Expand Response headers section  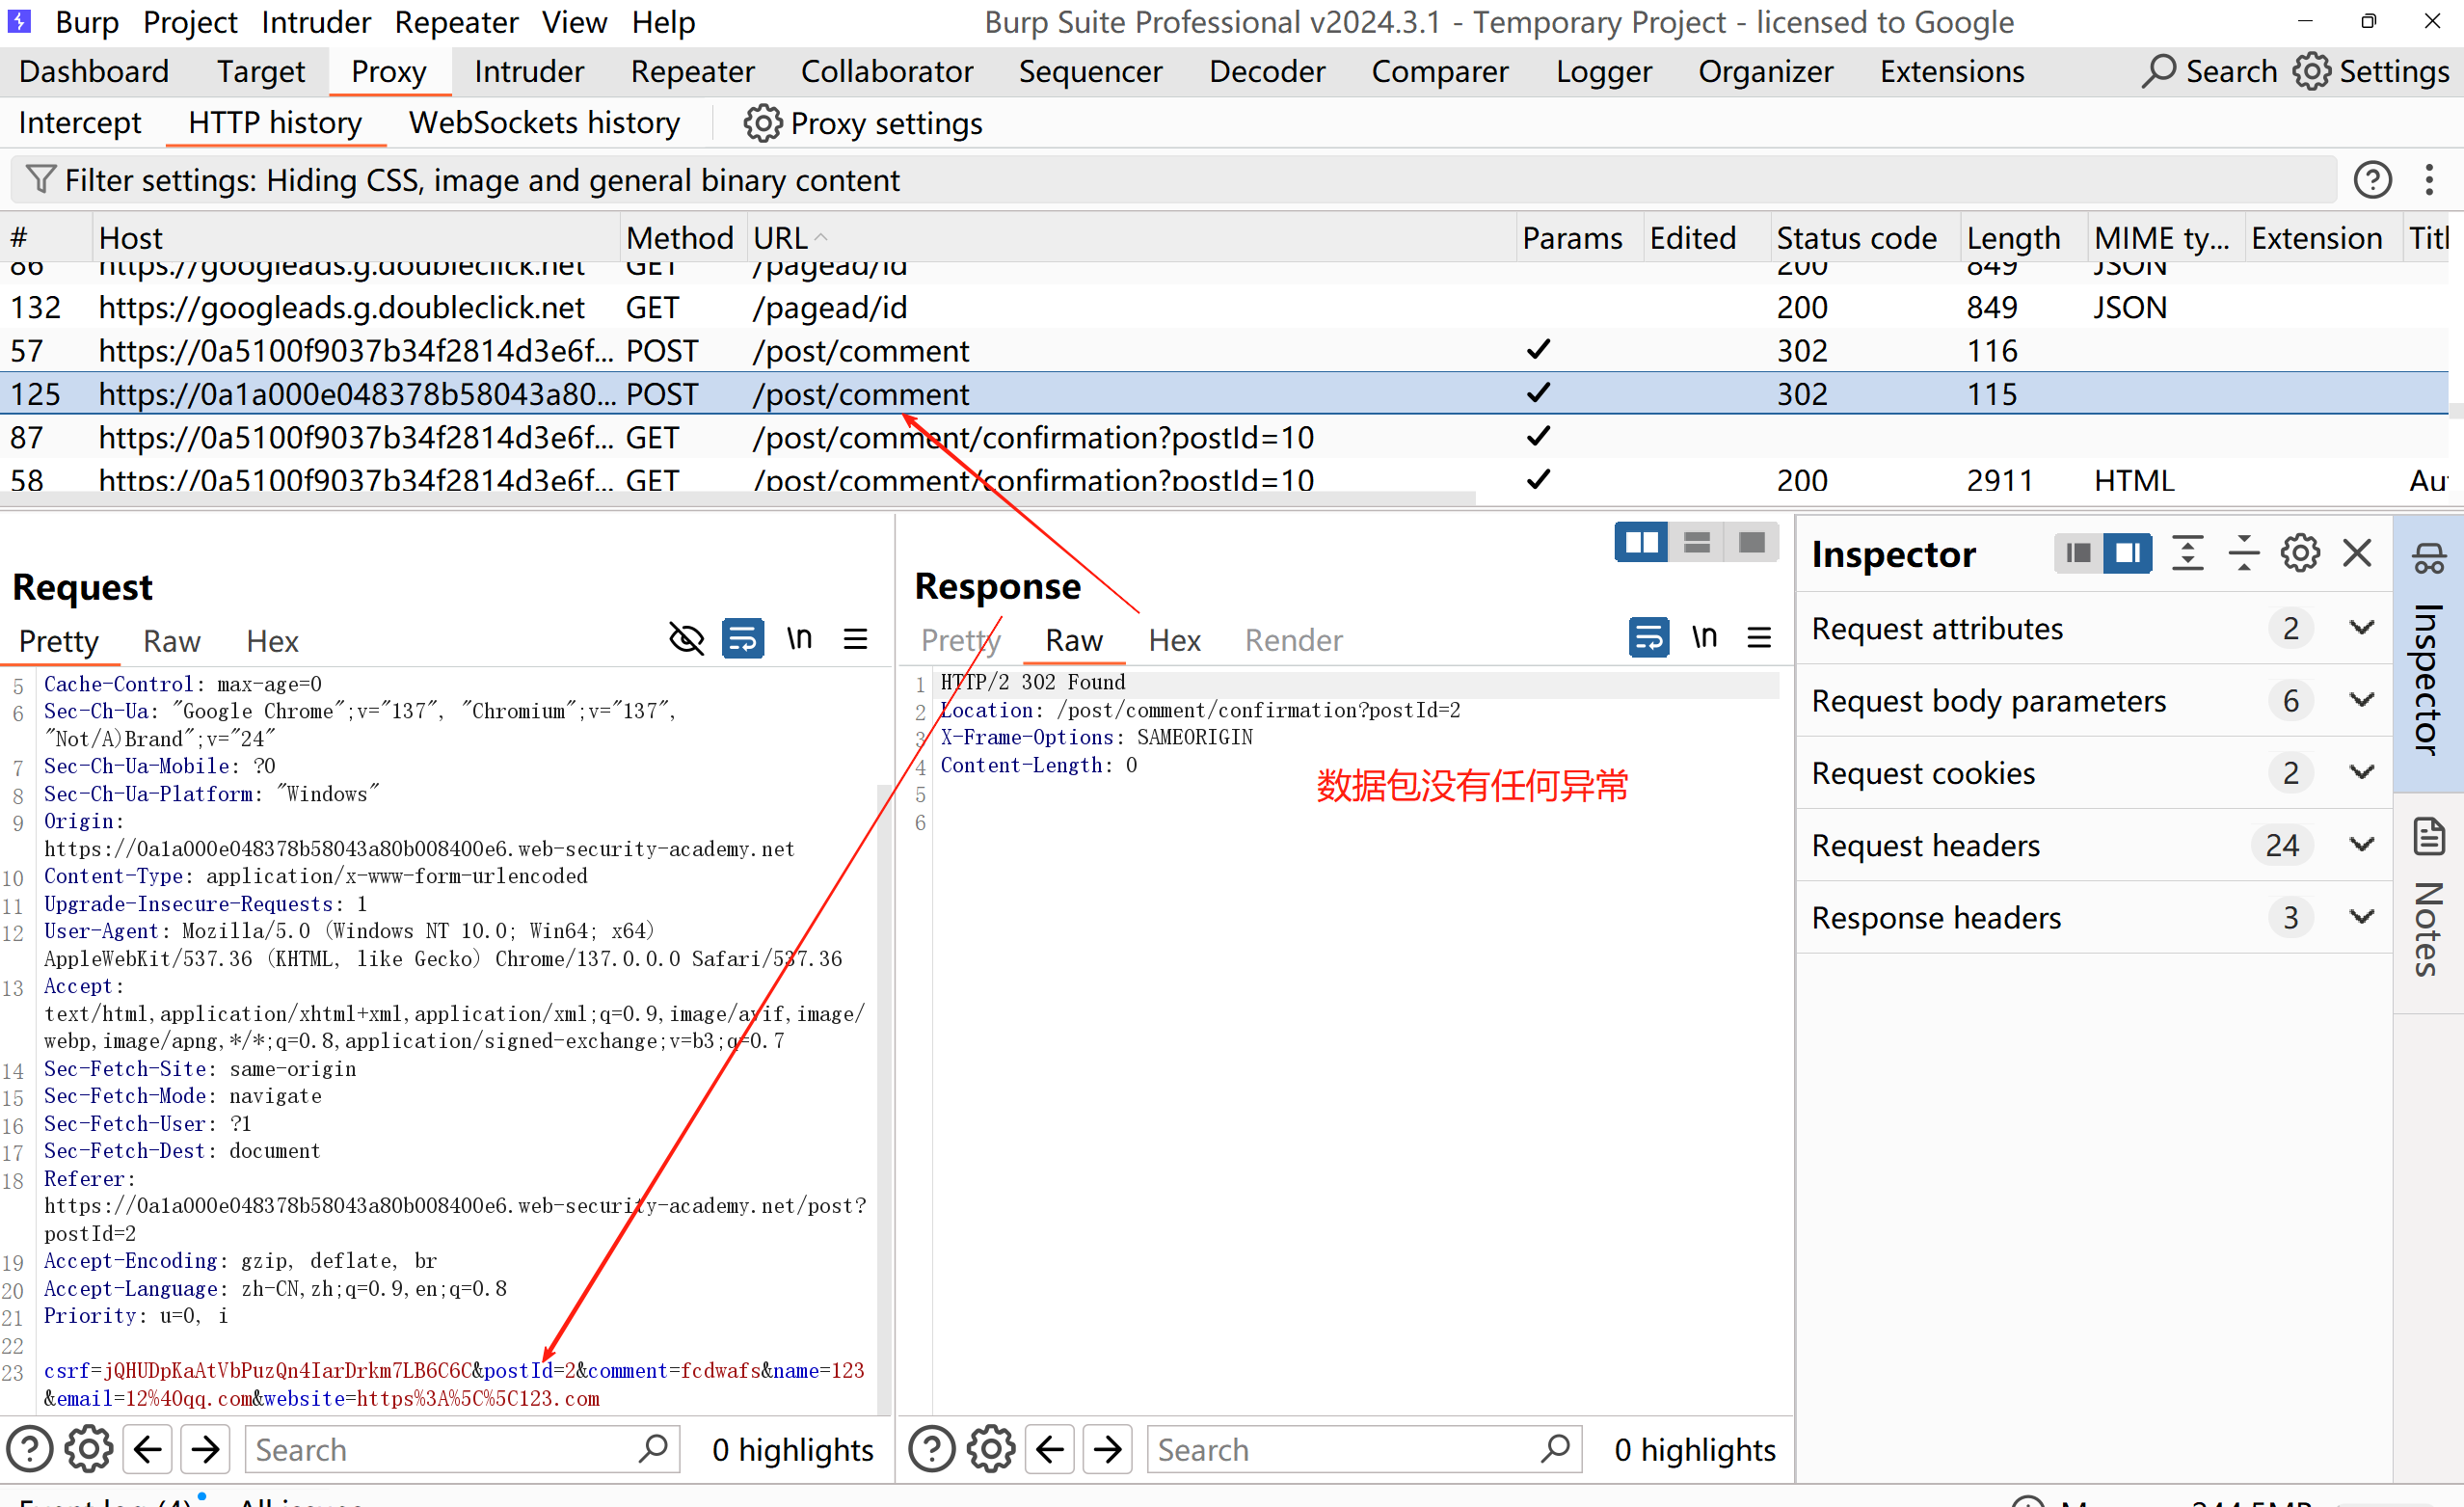pyautogui.click(x=2361, y=917)
